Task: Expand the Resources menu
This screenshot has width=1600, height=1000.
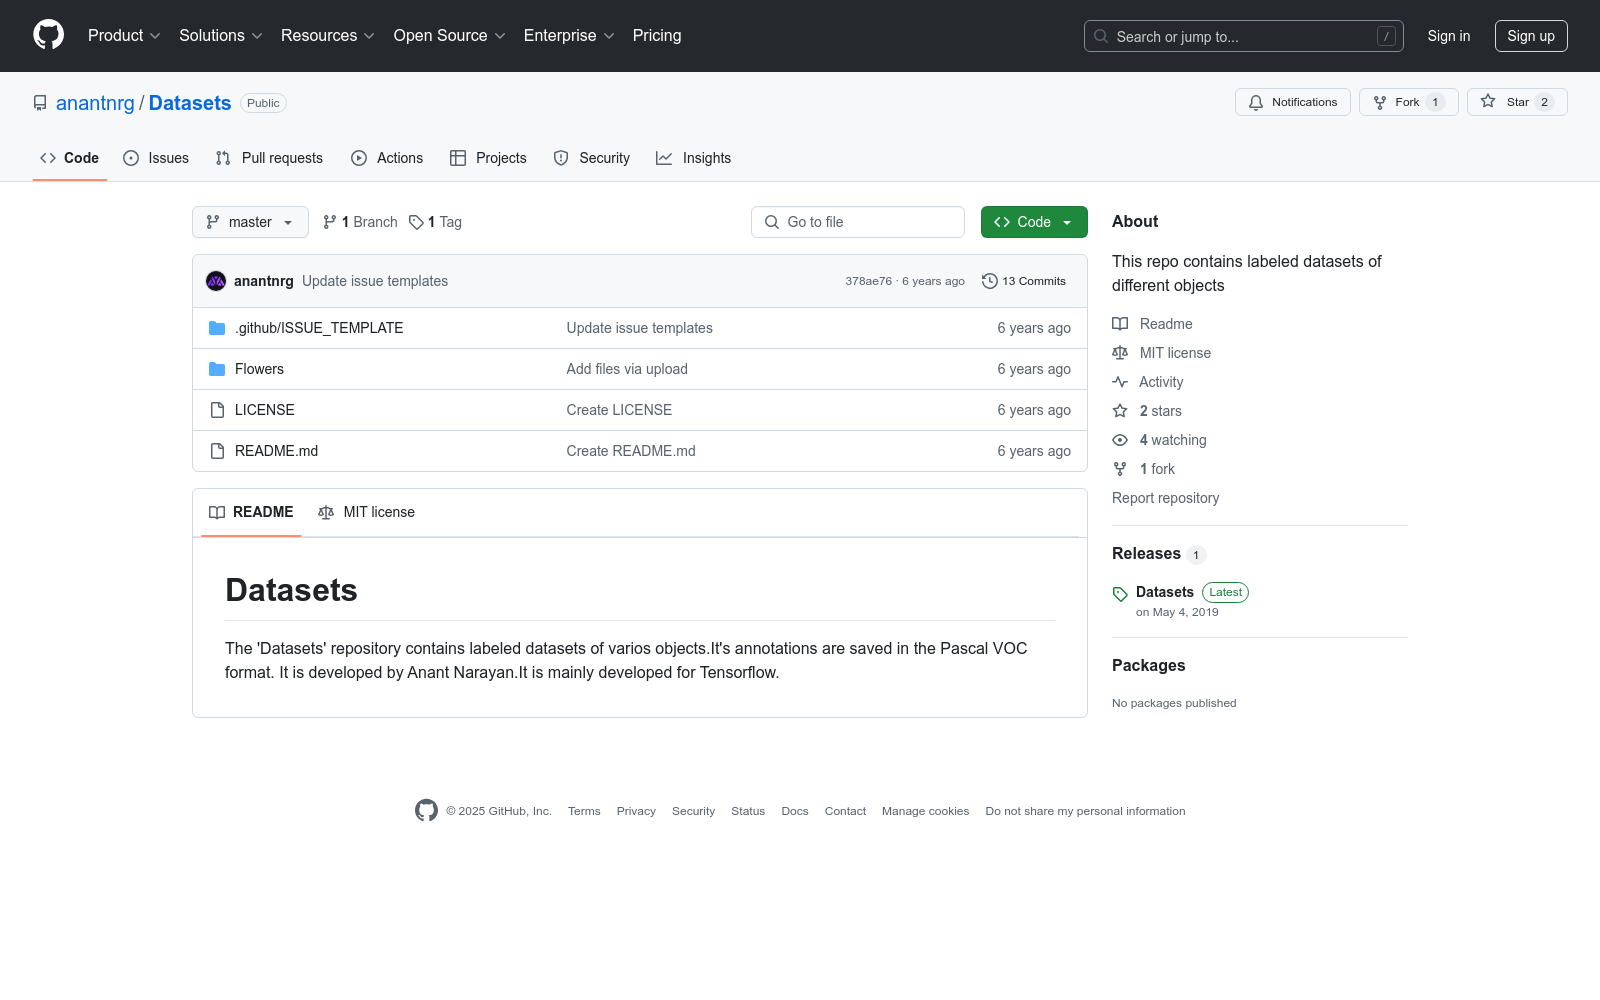Action: pos(328,36)
